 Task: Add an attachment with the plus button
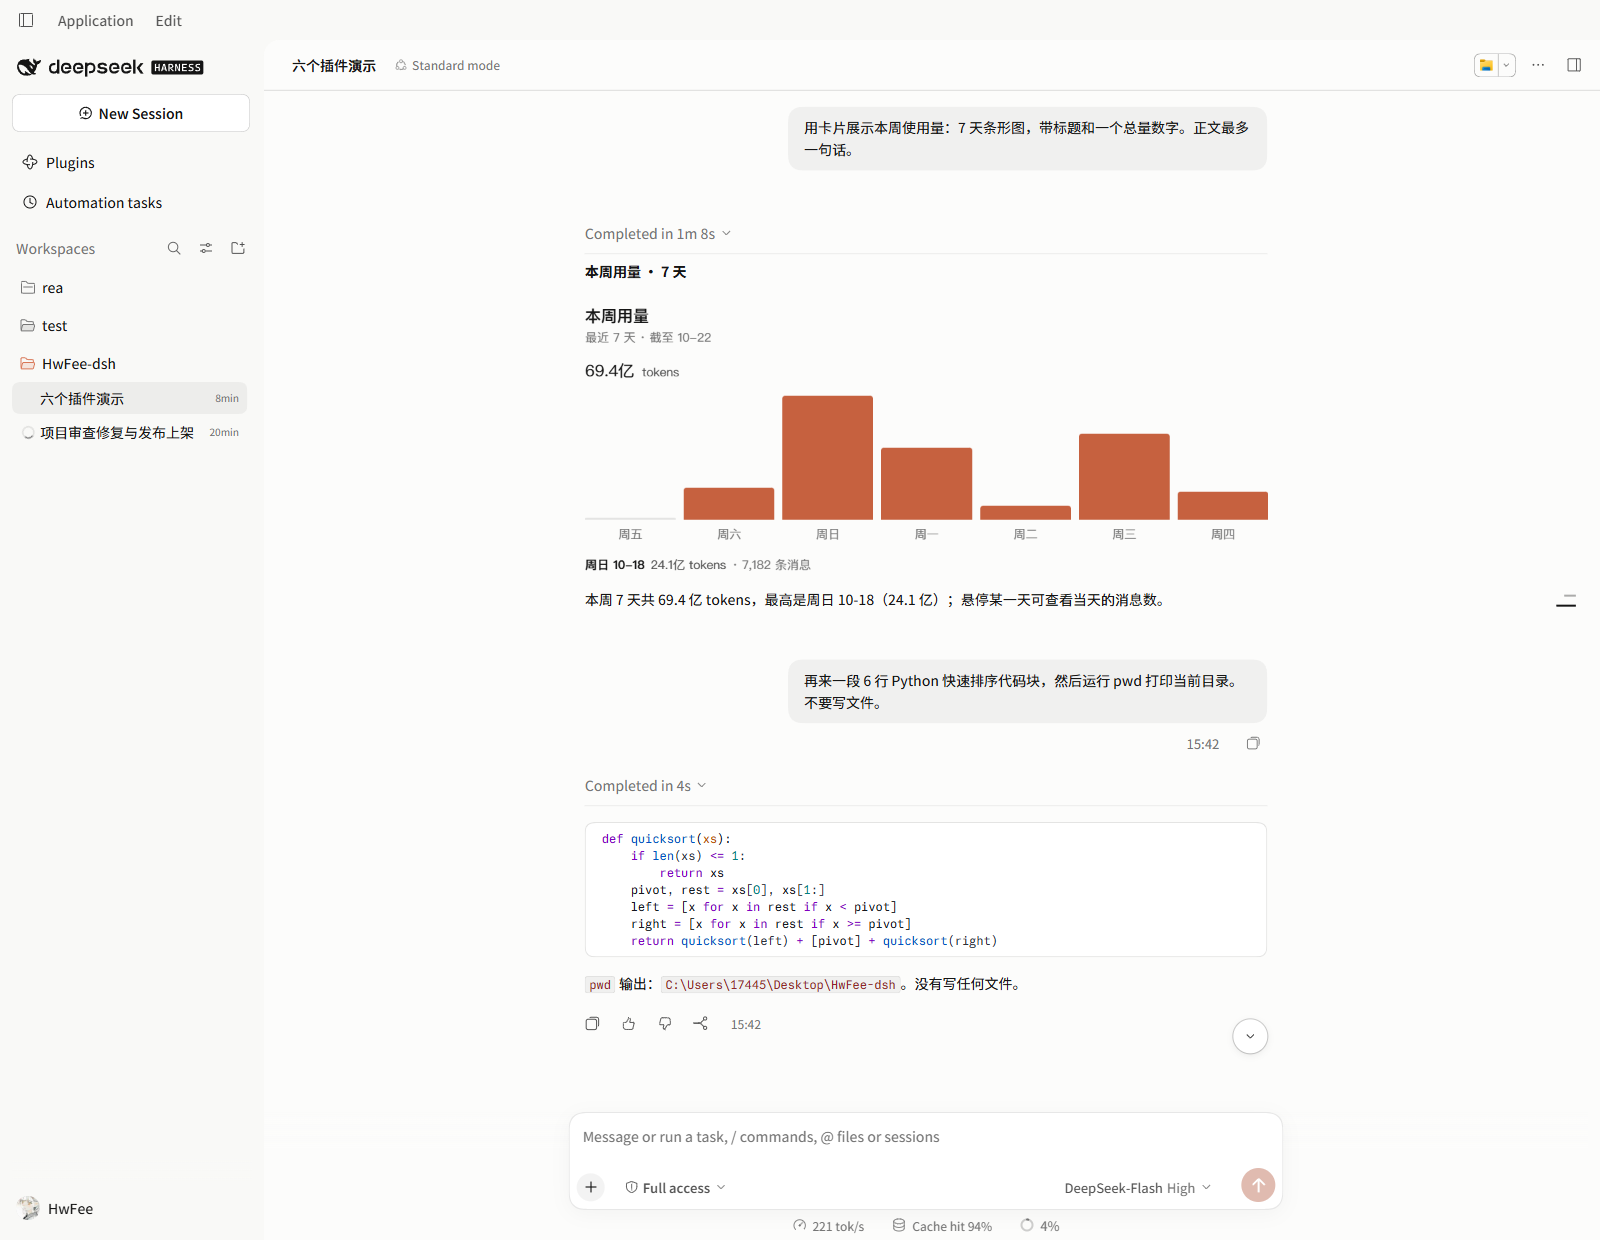tap(591, 1187)
